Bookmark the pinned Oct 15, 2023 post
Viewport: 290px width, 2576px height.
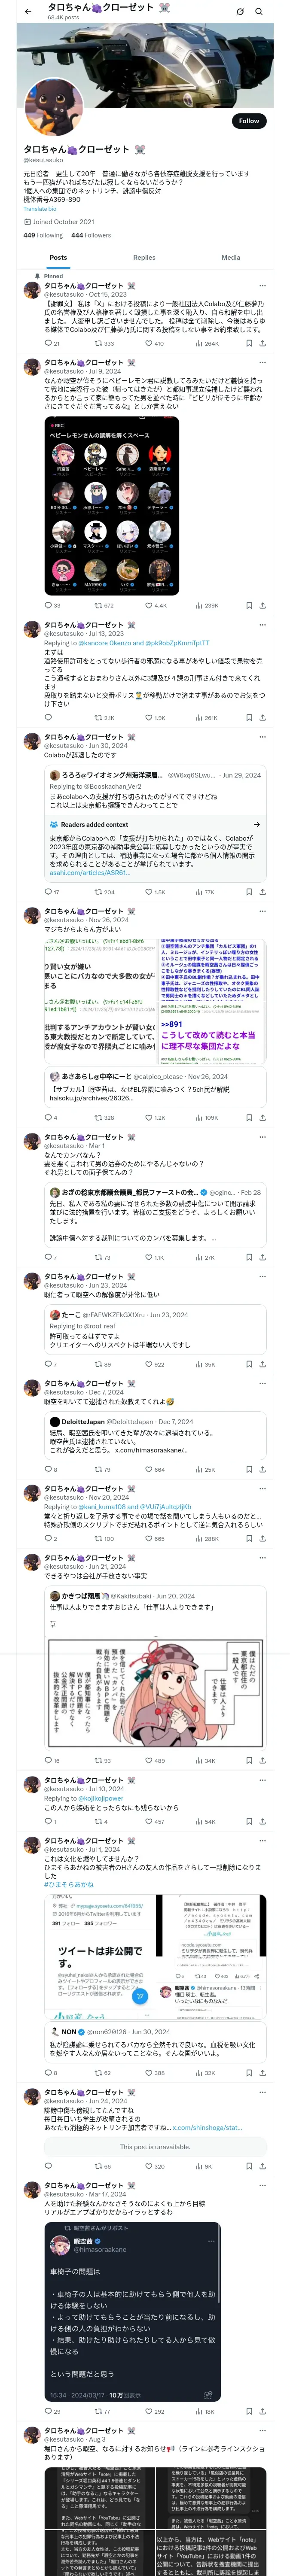tap(249, 343)
